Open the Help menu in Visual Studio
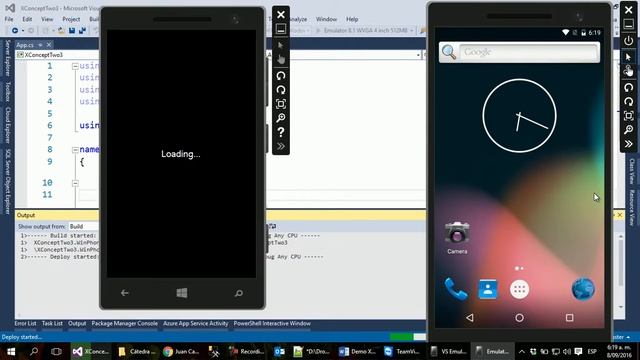Image resolution: width=640 pixels, height=360 pixels. pos(352,19)
